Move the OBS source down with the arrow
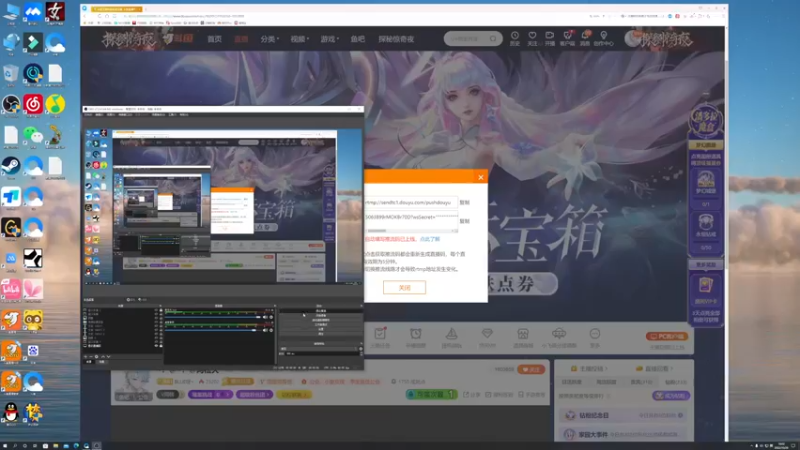 tap(109, 357)
